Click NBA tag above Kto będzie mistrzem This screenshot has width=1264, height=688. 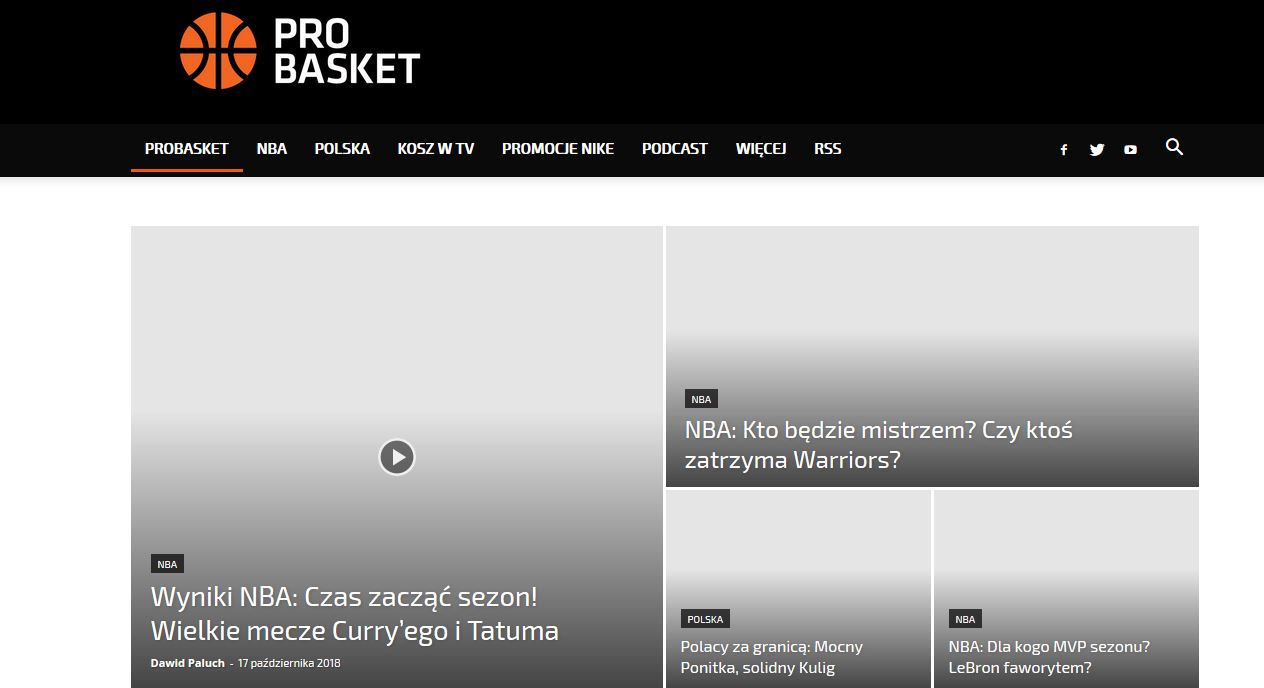(701, 399)
